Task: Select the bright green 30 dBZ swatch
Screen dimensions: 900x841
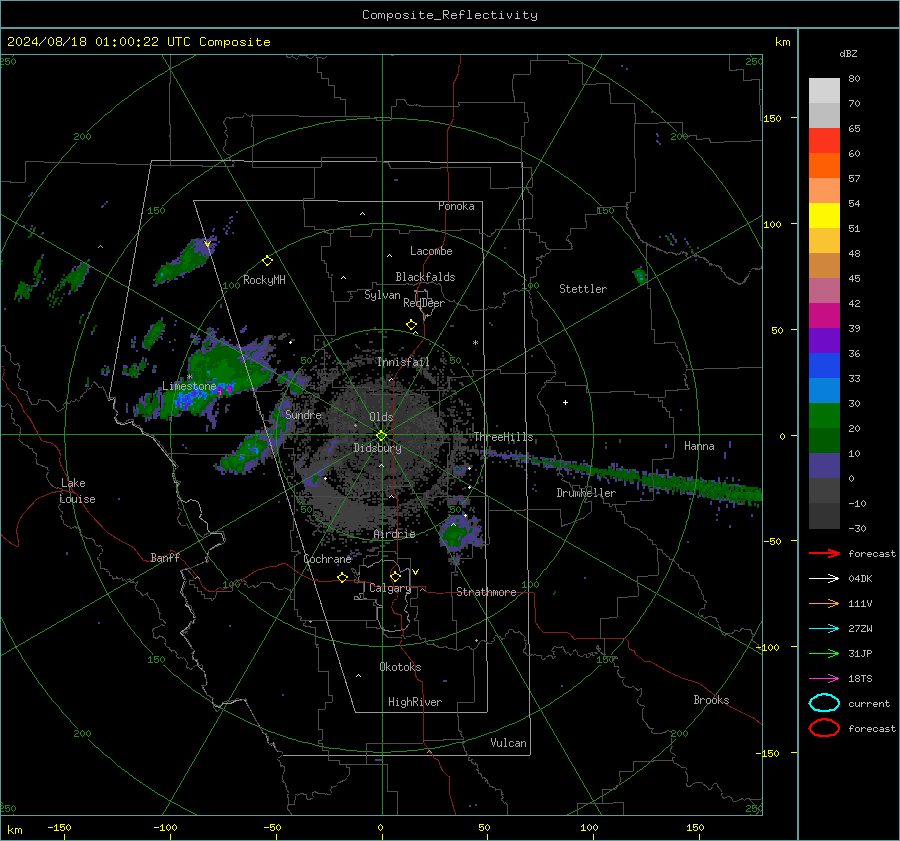Action: (824, 415)
